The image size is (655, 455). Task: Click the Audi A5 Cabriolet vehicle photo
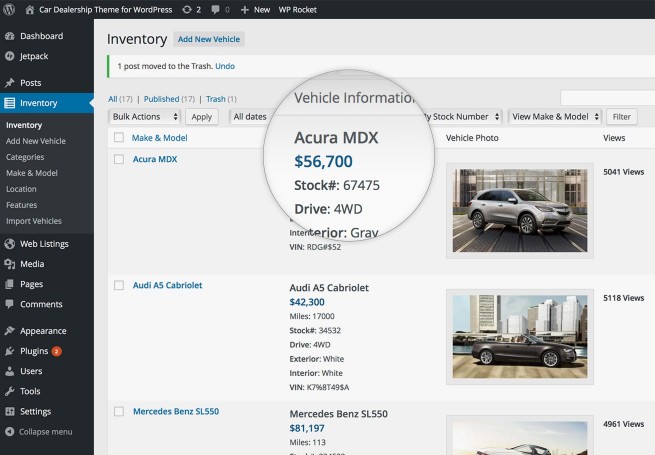[520, 337]
